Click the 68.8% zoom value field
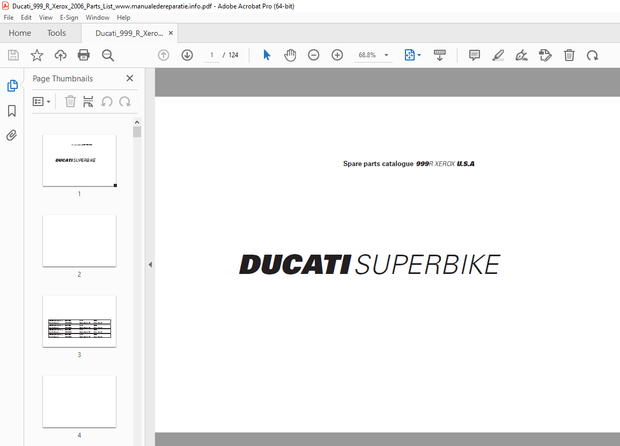The height and width of the screenshot is (446, 620). [367, 55]
